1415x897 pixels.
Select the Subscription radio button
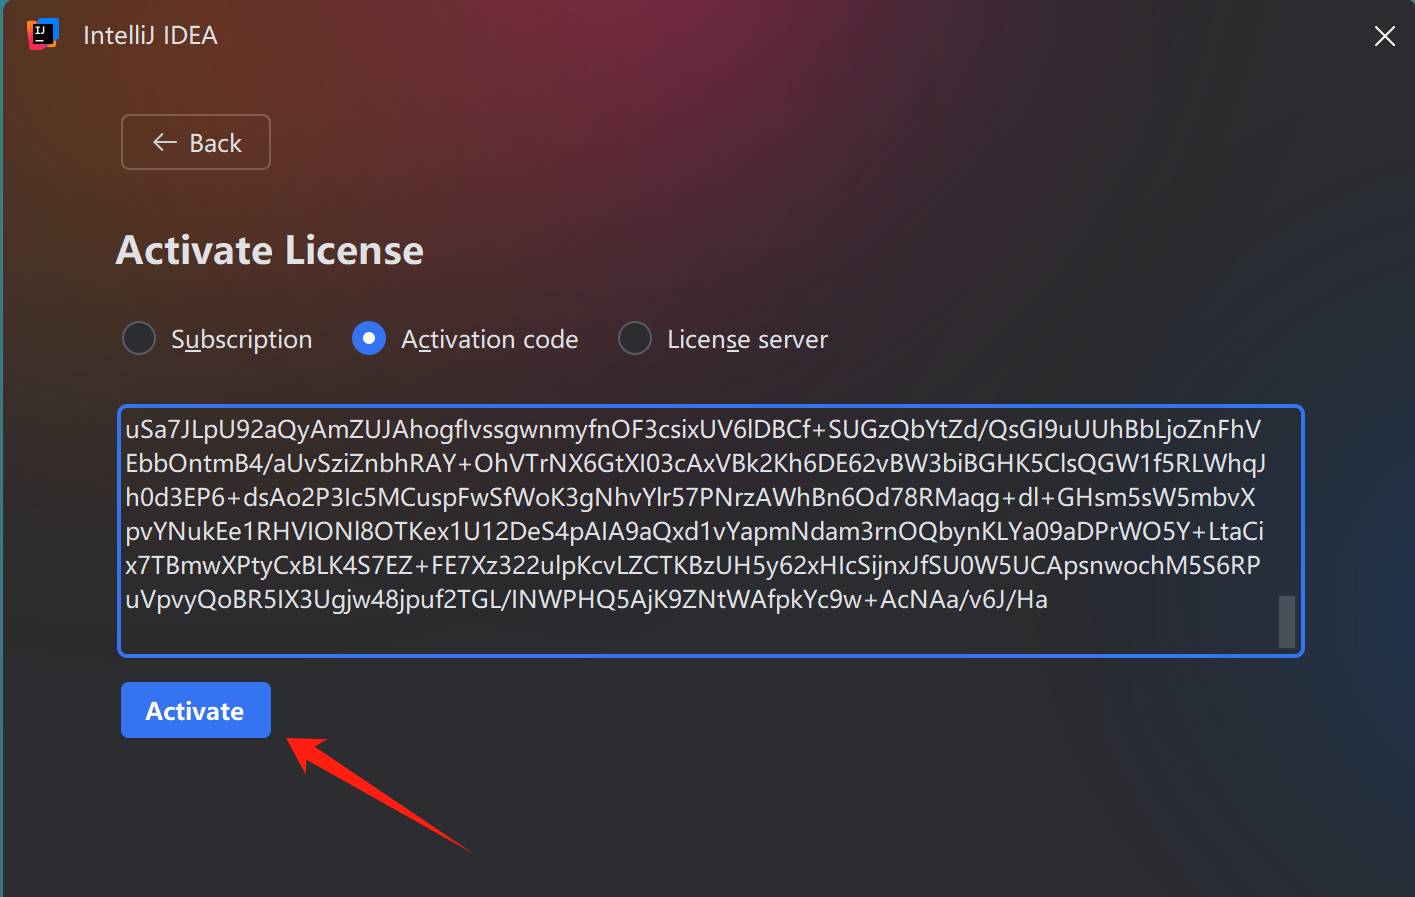139,338
